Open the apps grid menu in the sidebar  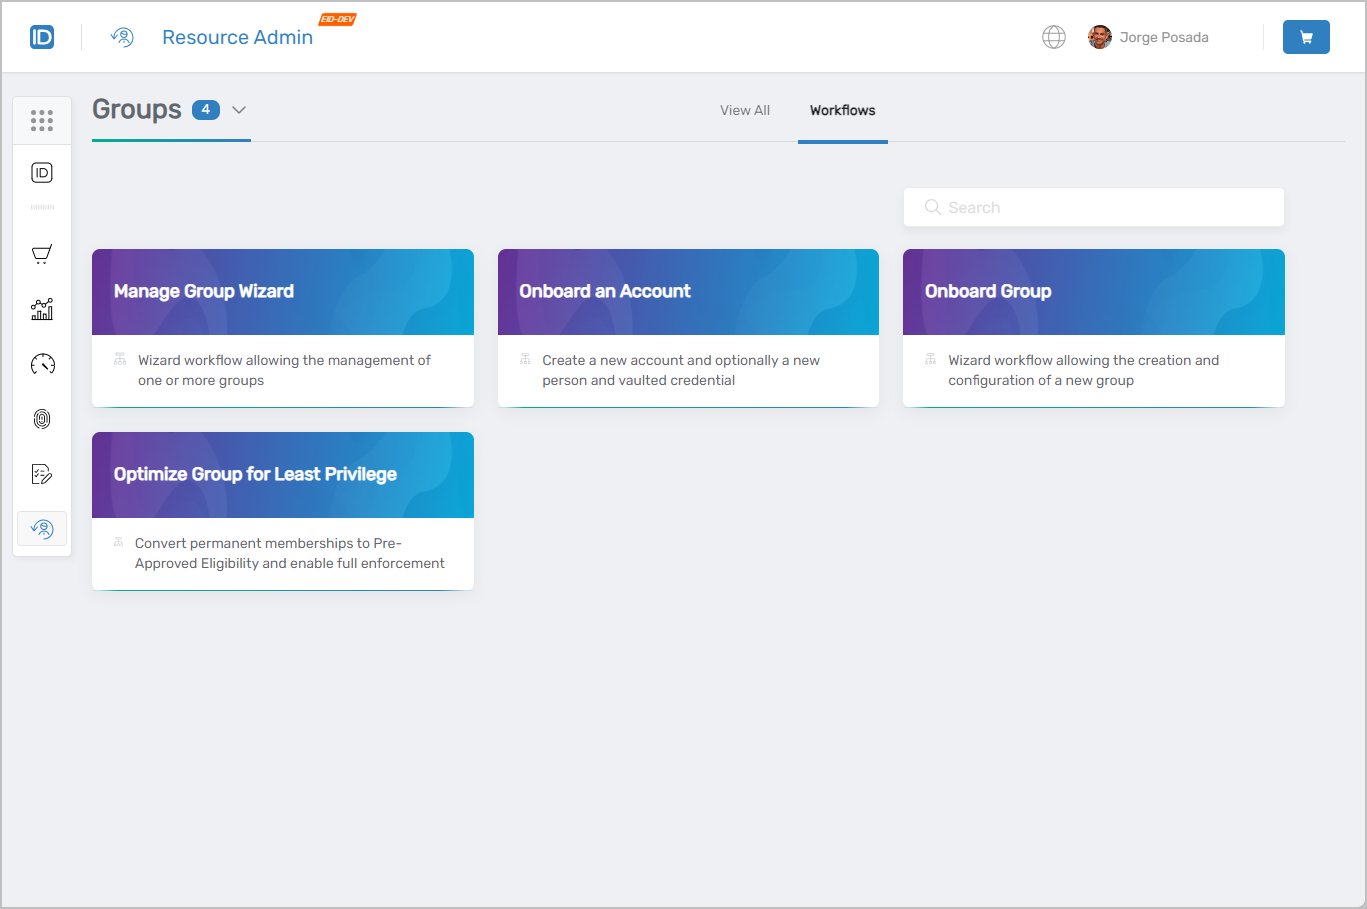coord(42,120)
